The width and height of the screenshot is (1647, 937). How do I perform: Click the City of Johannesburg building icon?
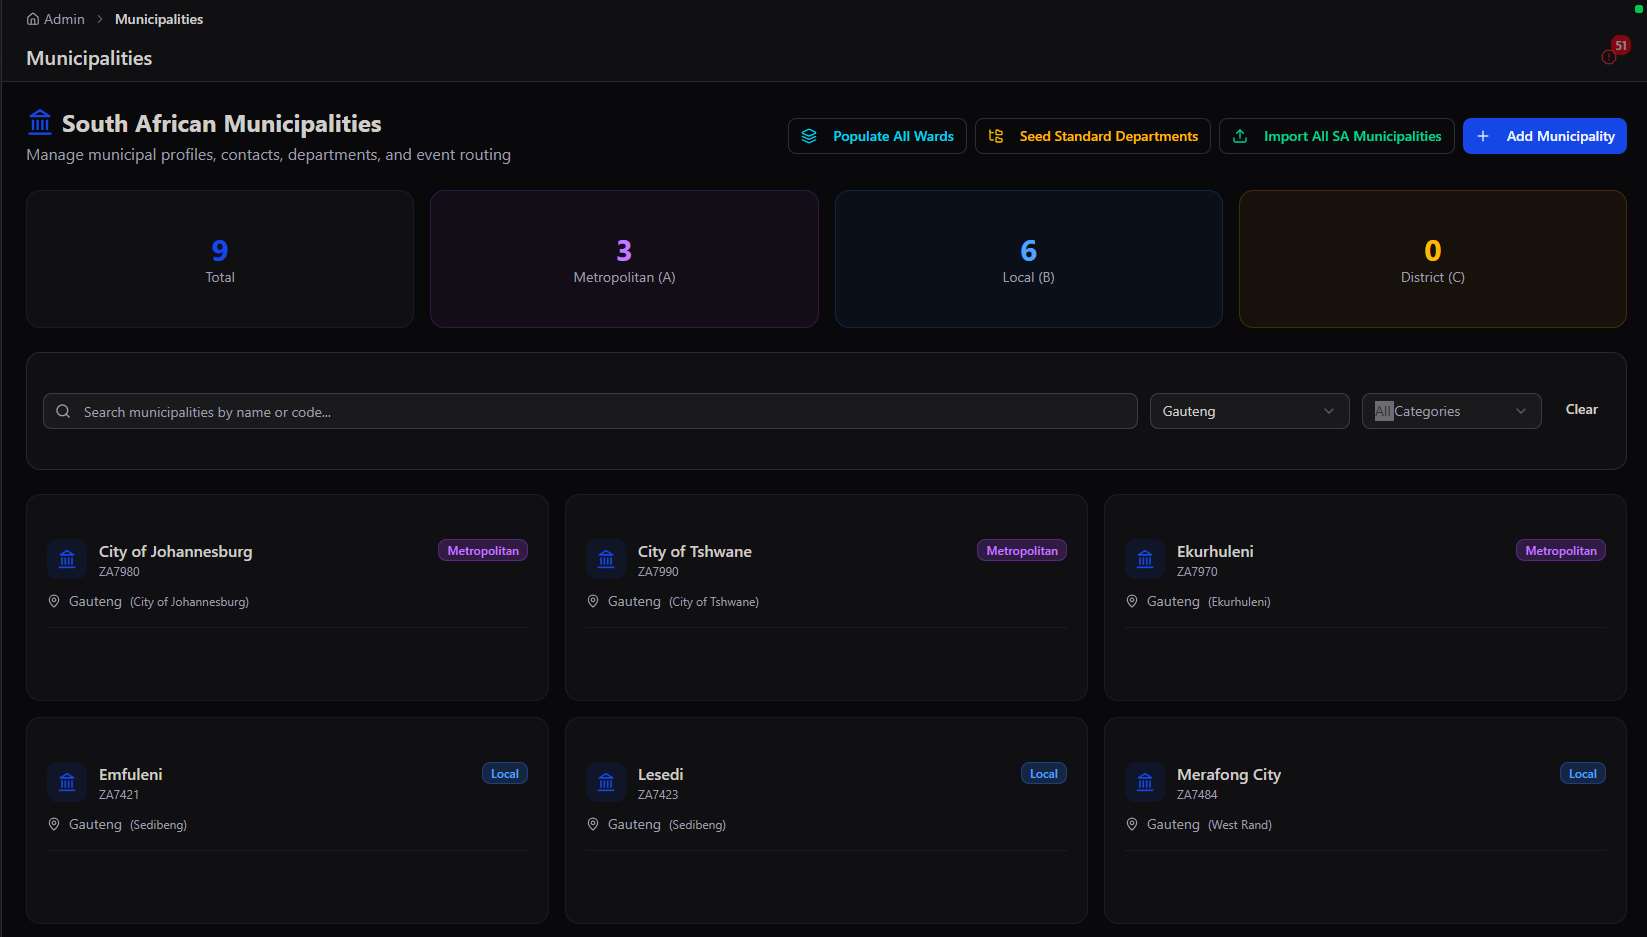pyautogui.click(x=67, y=559)
